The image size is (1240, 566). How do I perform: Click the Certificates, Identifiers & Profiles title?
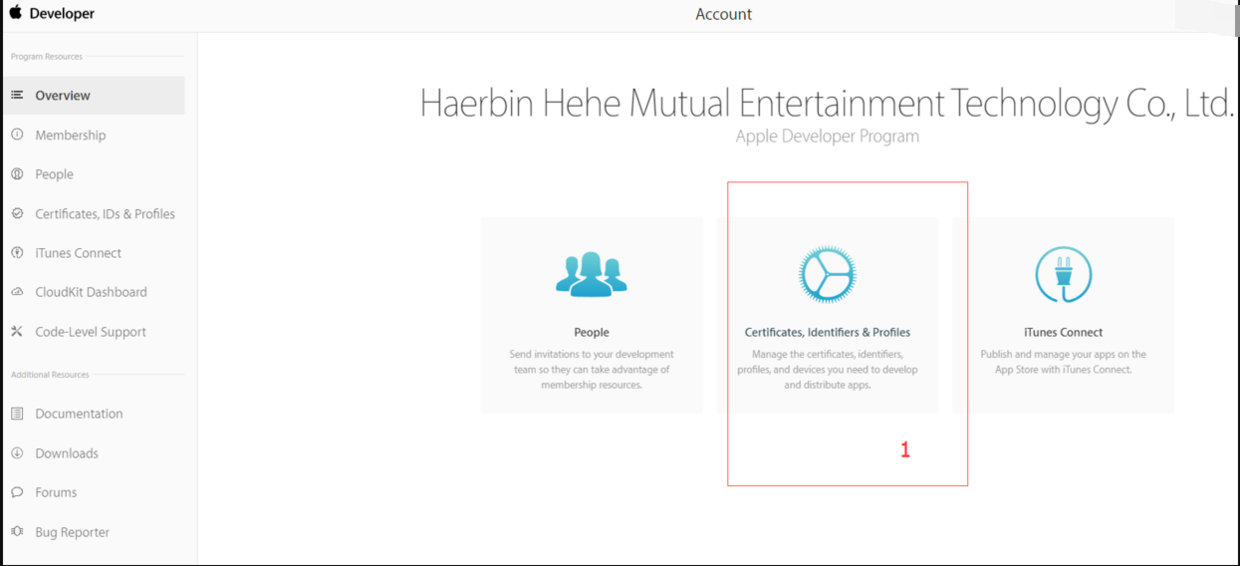(x=828, y=332)
